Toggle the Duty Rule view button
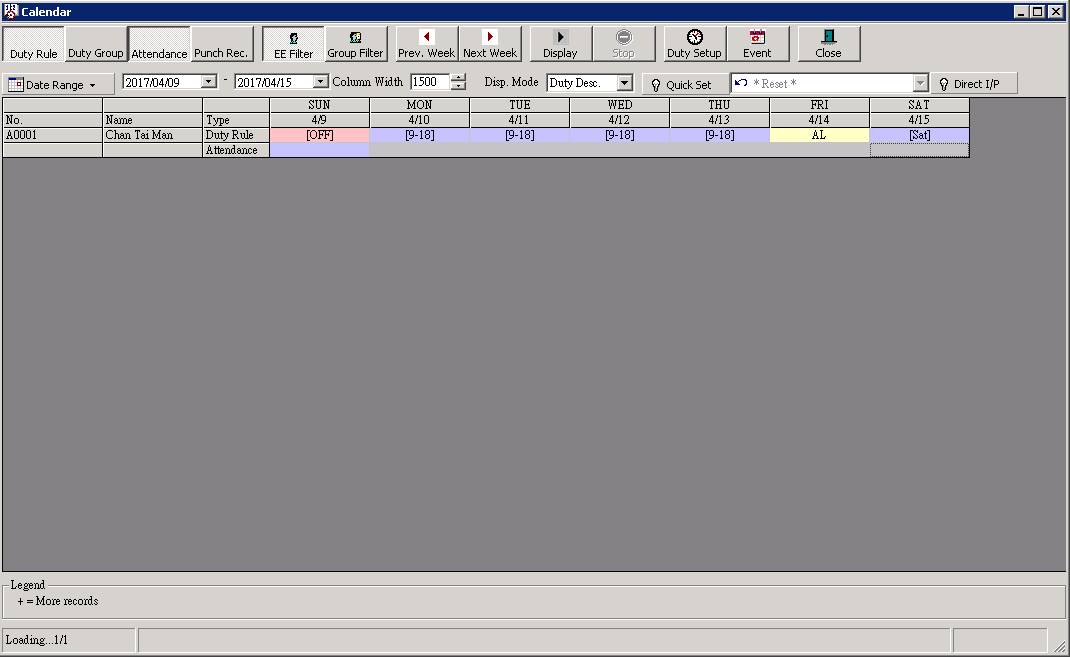Screen dimensions: 1070x657 [34, 45]
